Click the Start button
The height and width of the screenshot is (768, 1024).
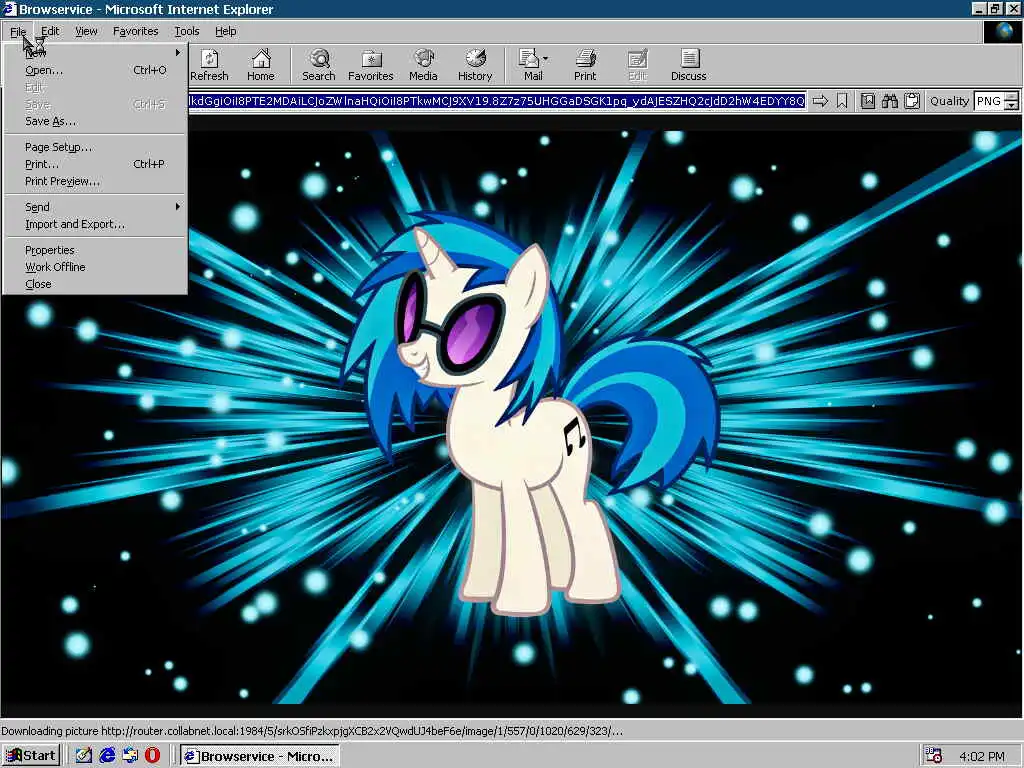pos(31,756)
